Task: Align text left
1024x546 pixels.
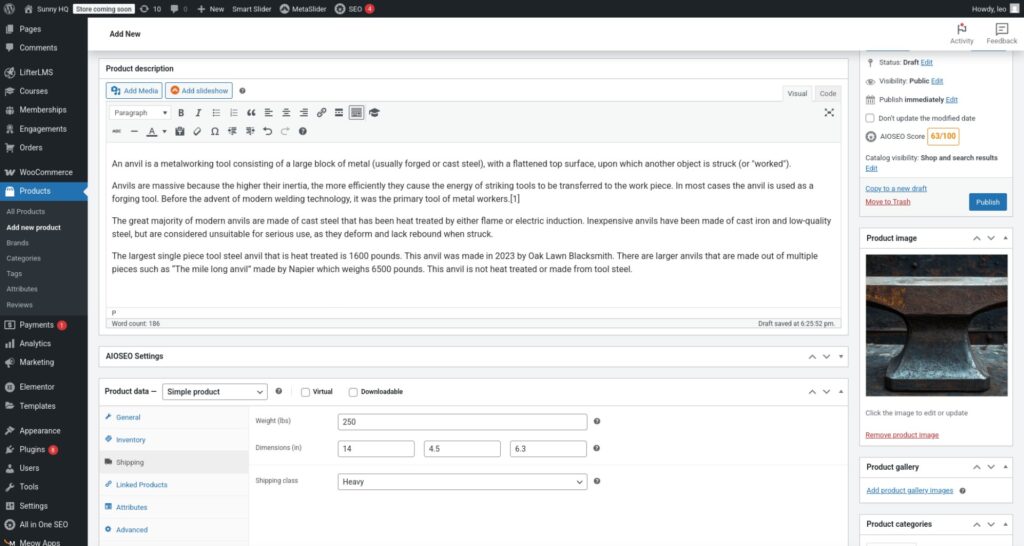Action: tap(268, 113)
